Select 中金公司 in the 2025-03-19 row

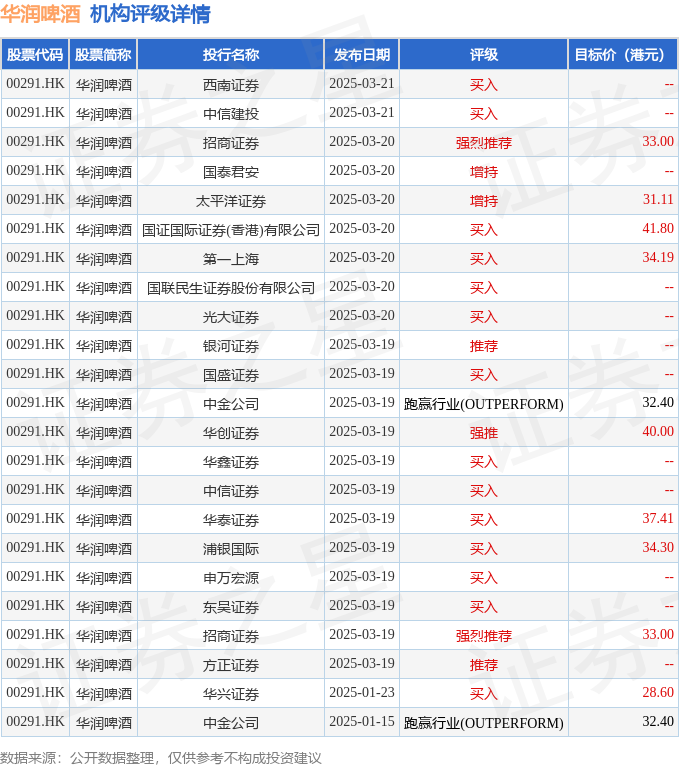point(231,404)
